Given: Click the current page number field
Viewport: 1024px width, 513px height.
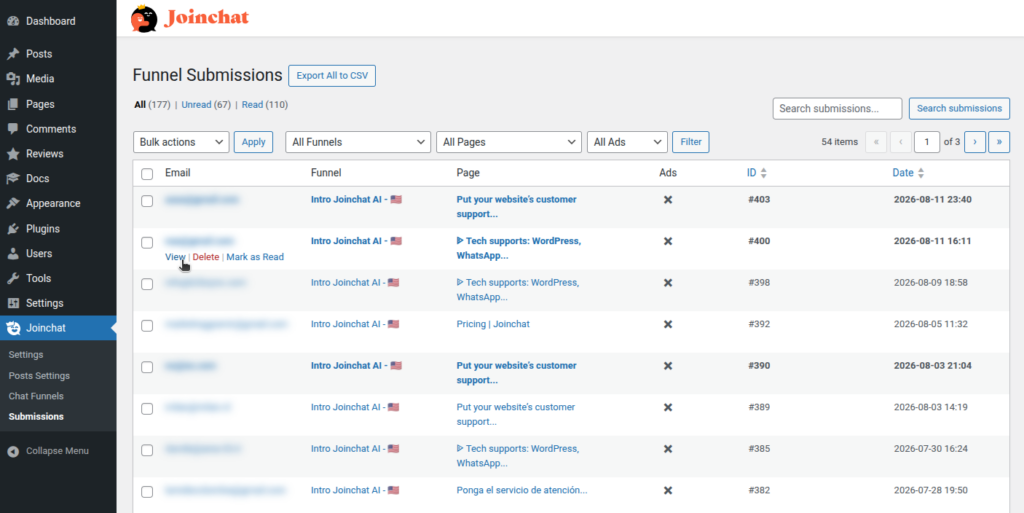Looking at the screenshot, I should (927, 142).
